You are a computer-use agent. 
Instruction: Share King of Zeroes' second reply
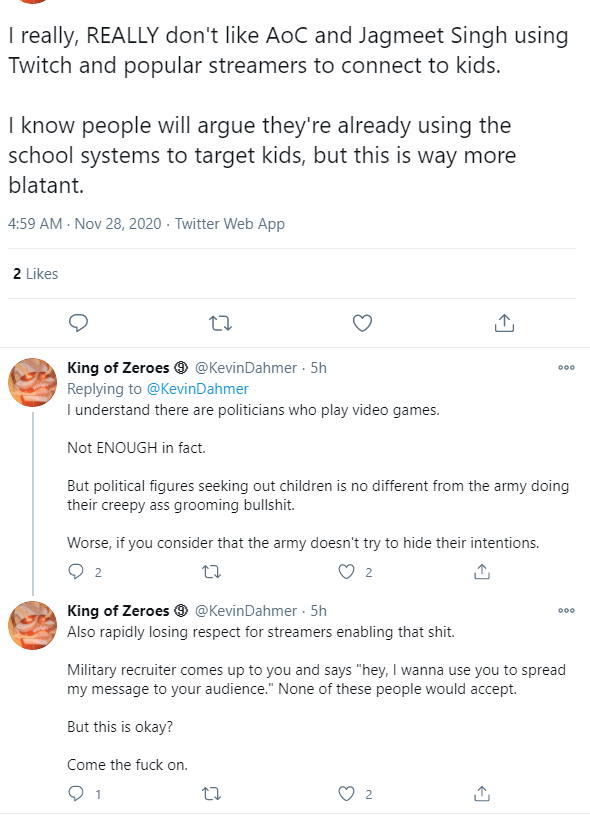pyautogui.click(x=481, y=793)
